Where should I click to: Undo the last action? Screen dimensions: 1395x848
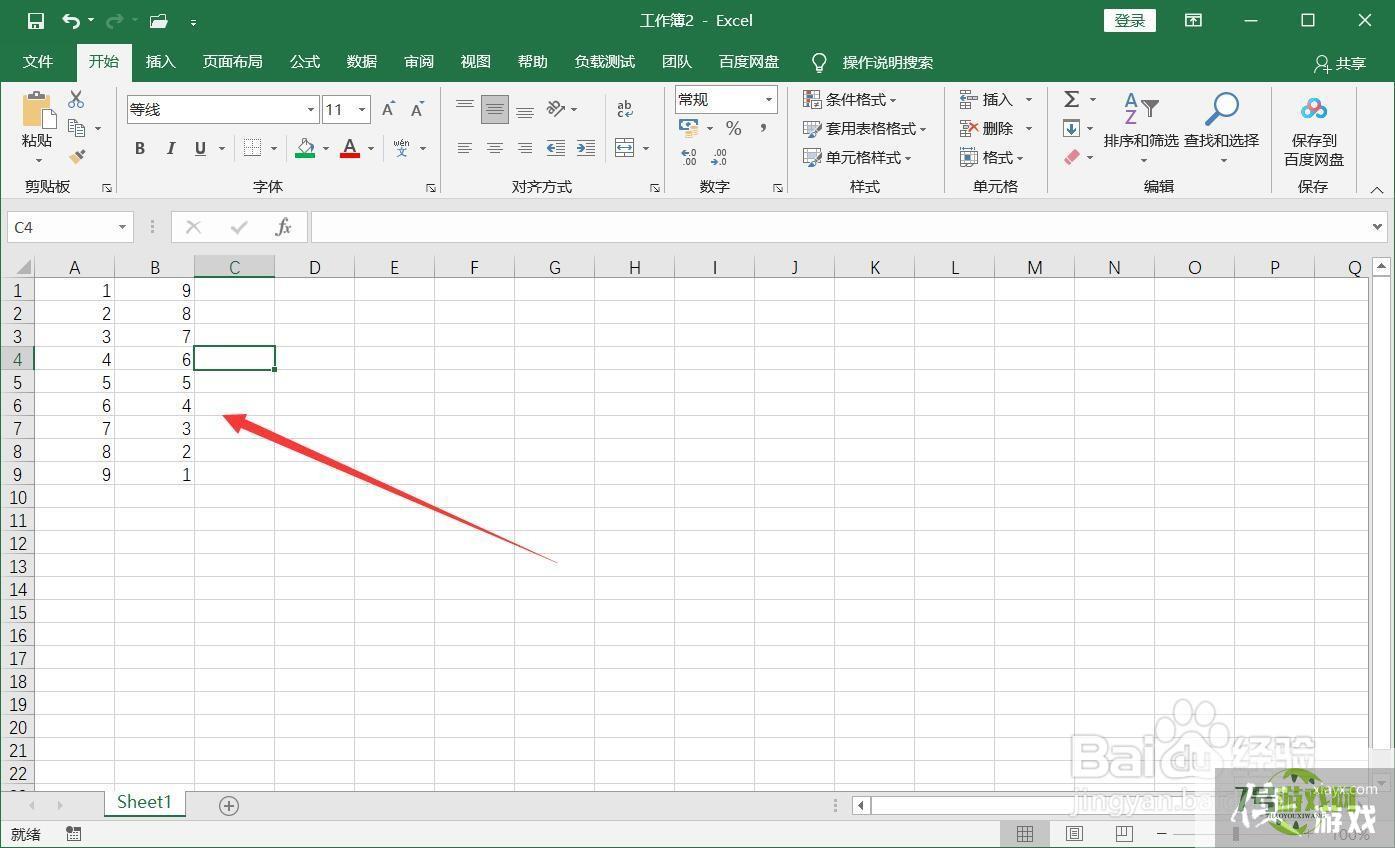(x=70, y=20)
